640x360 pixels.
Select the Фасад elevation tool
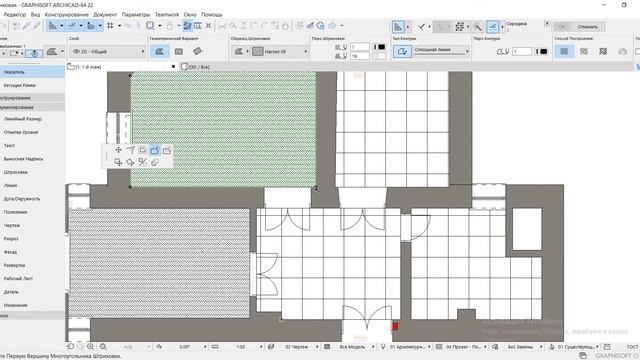(32, 252)
